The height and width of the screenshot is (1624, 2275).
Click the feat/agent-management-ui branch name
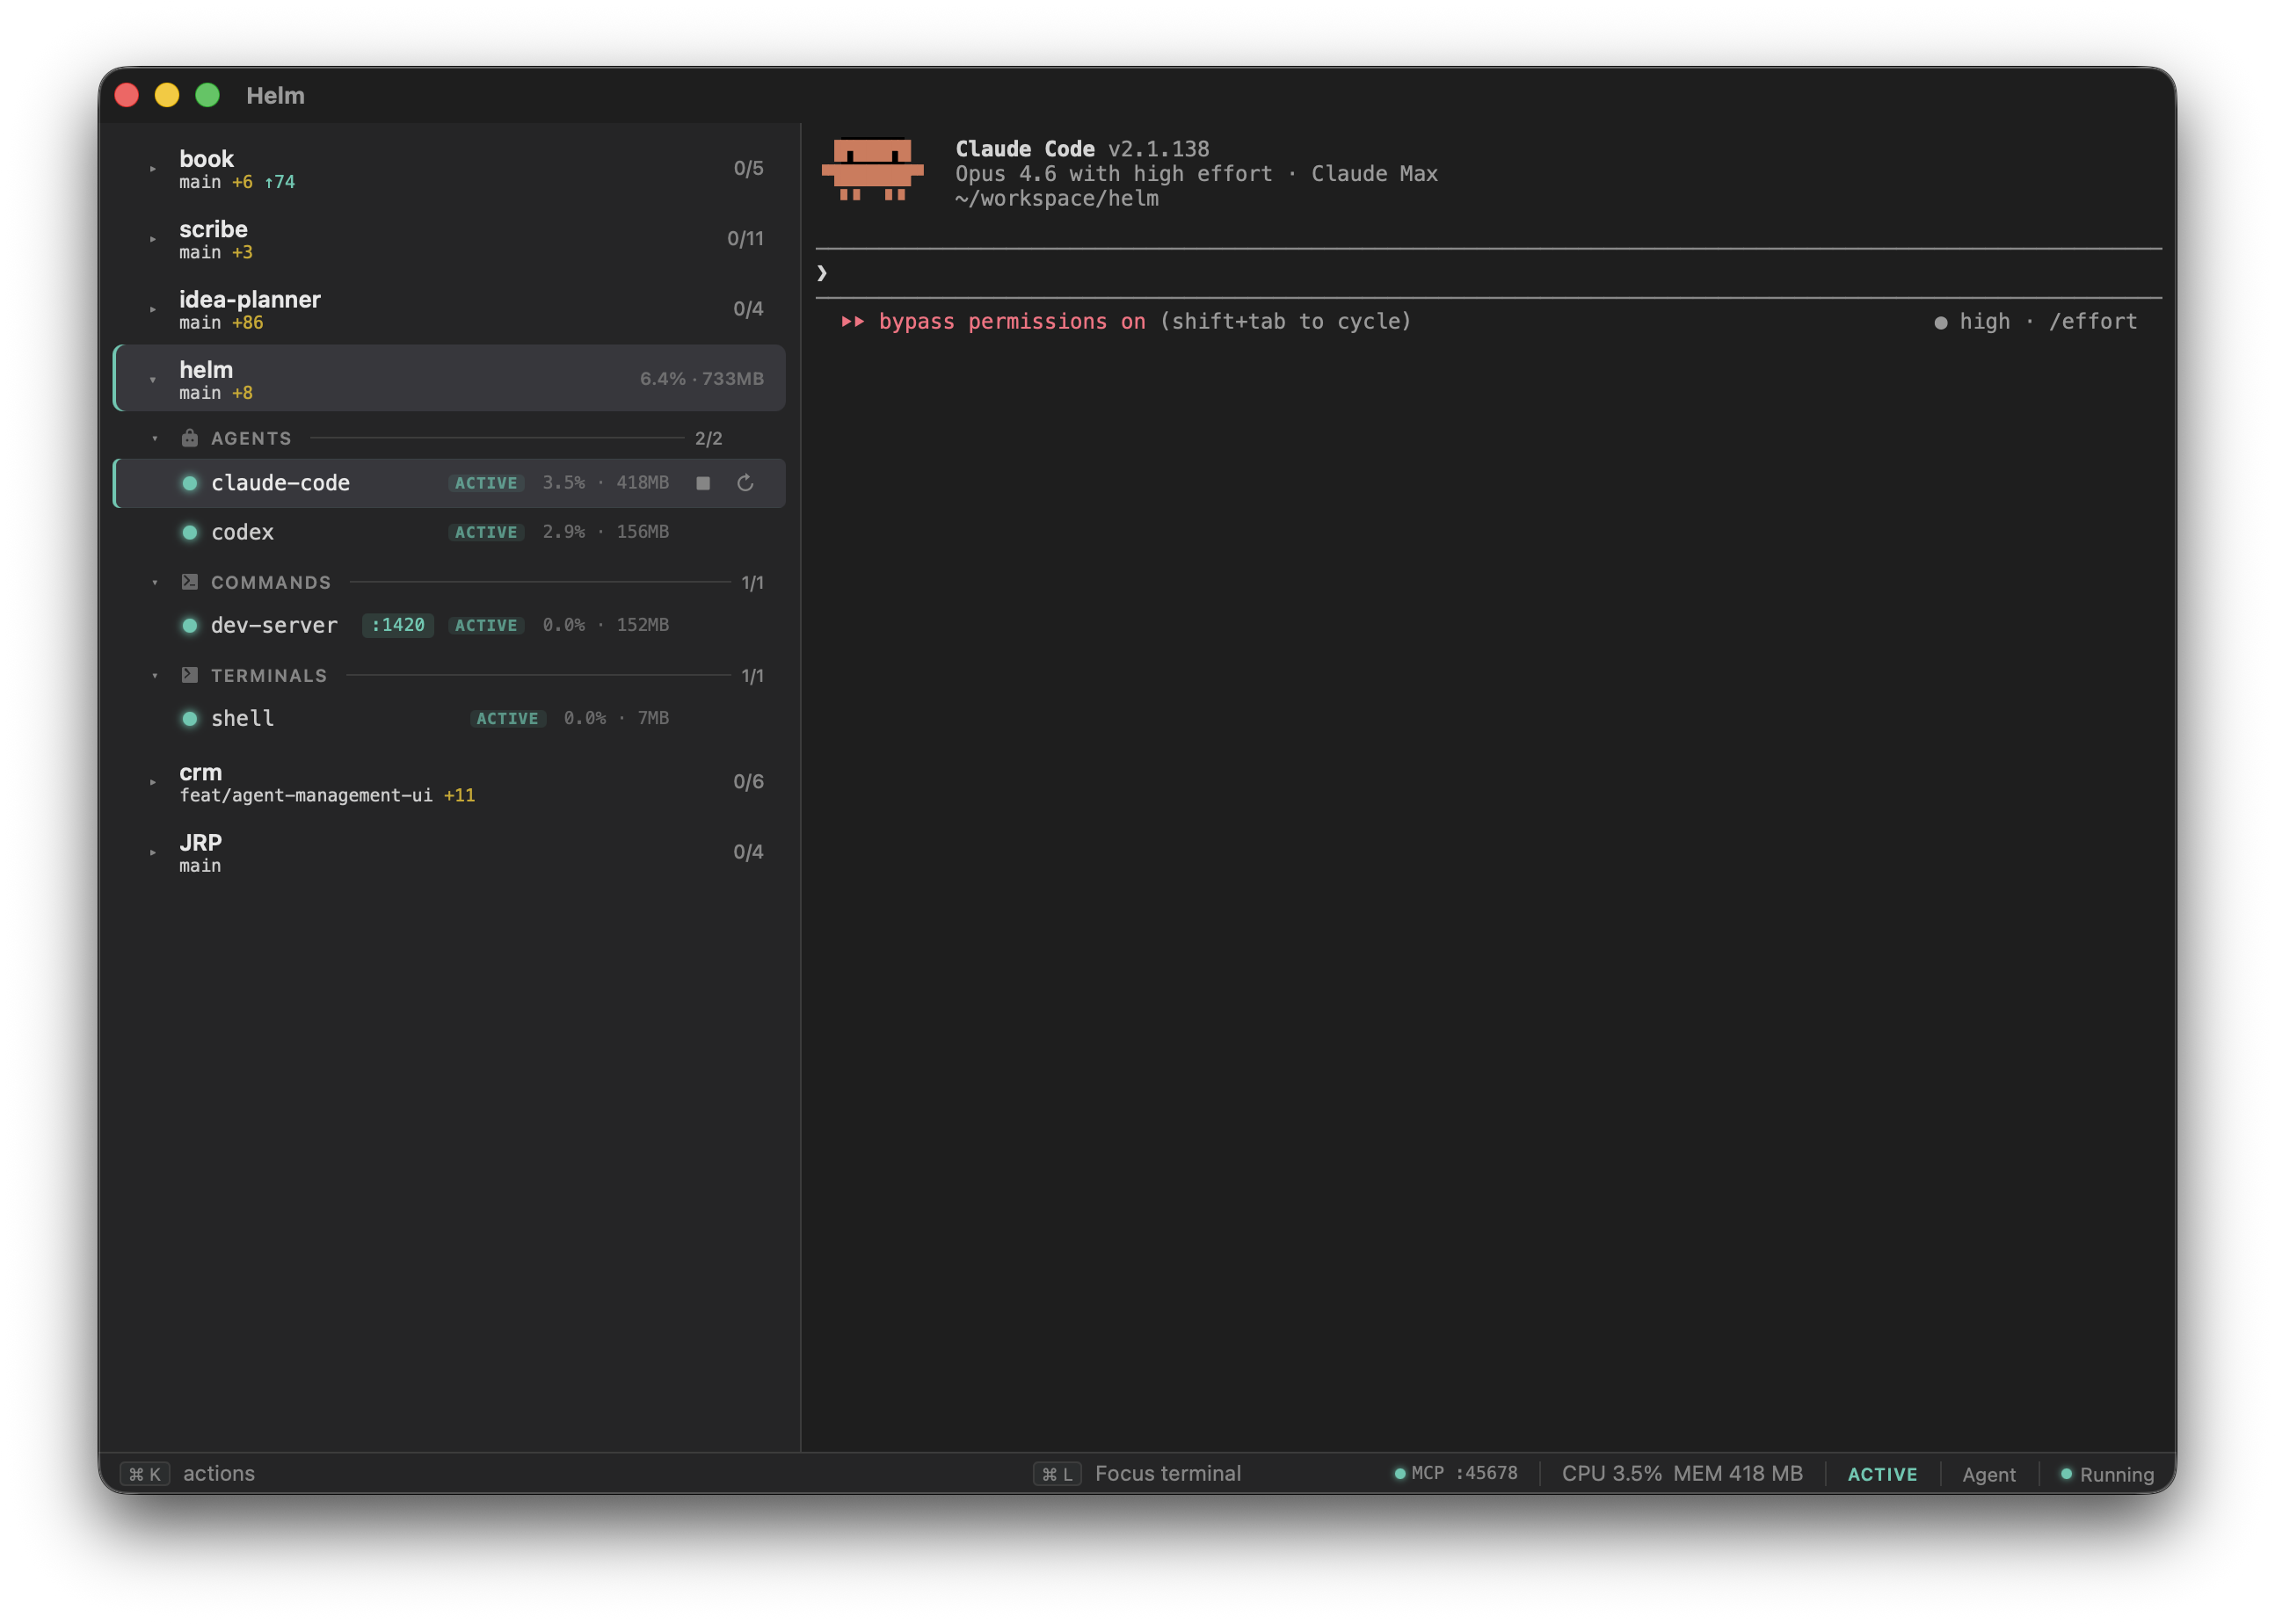[306, 795]
